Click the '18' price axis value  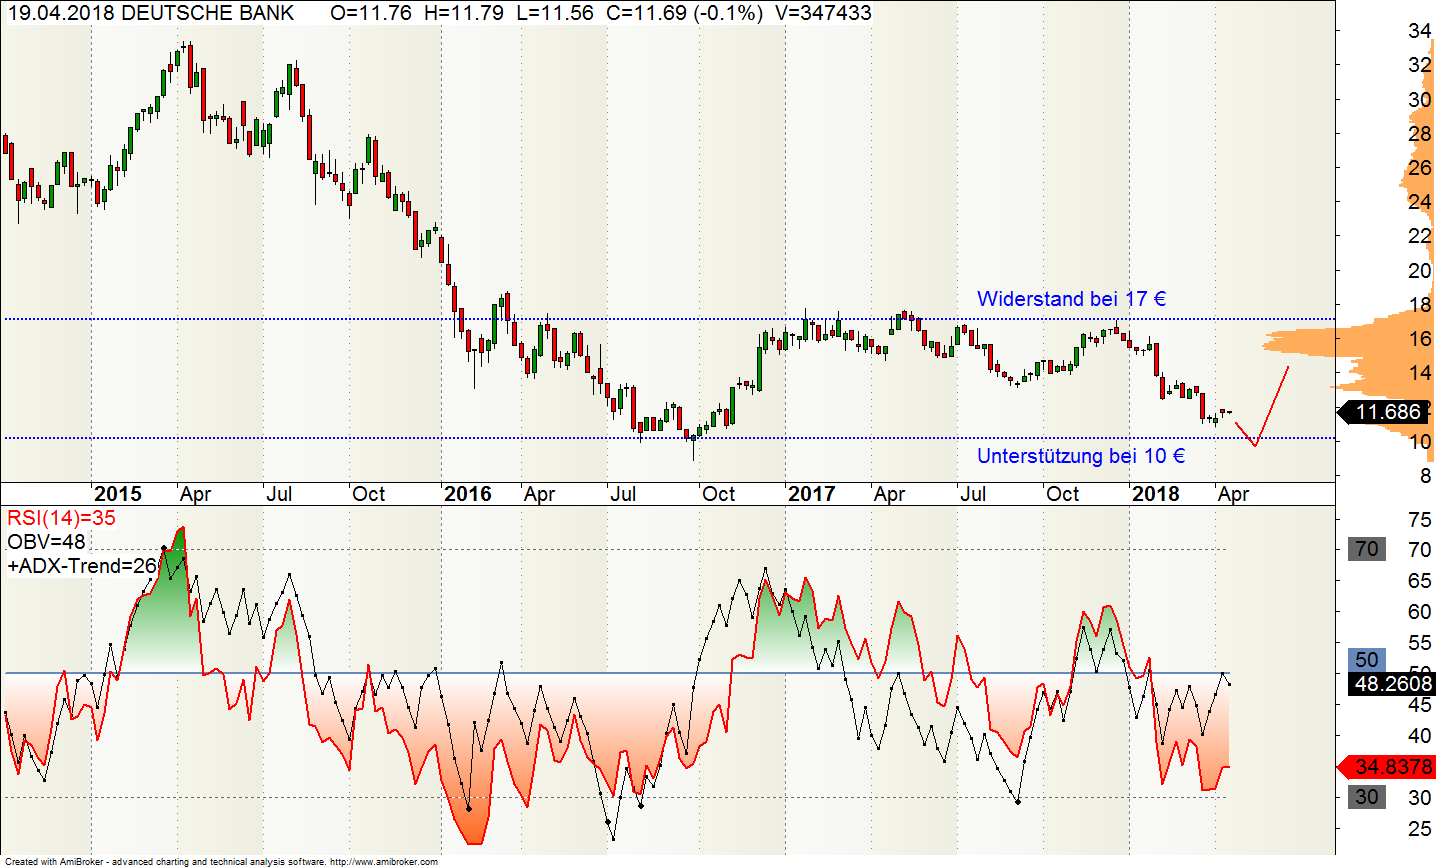(1419, 305)
